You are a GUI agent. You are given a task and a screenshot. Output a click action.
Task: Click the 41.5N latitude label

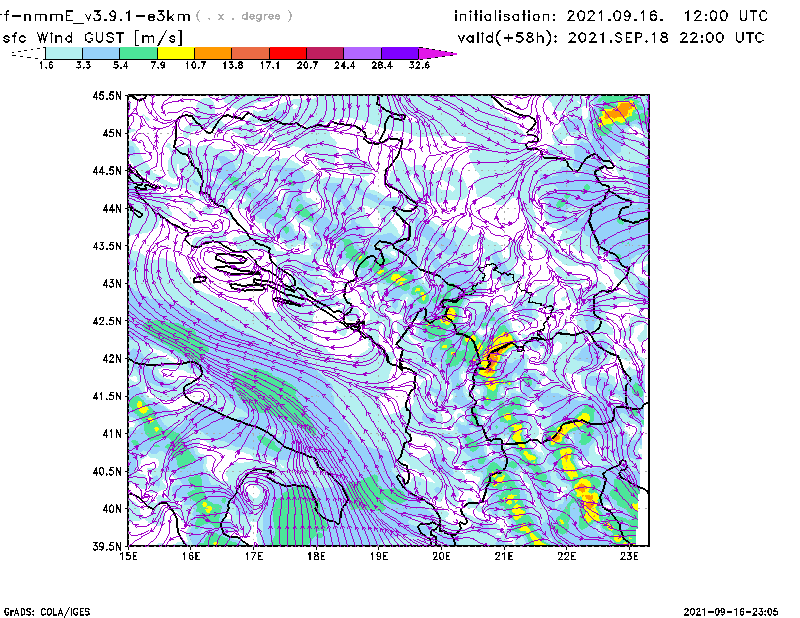107,396
